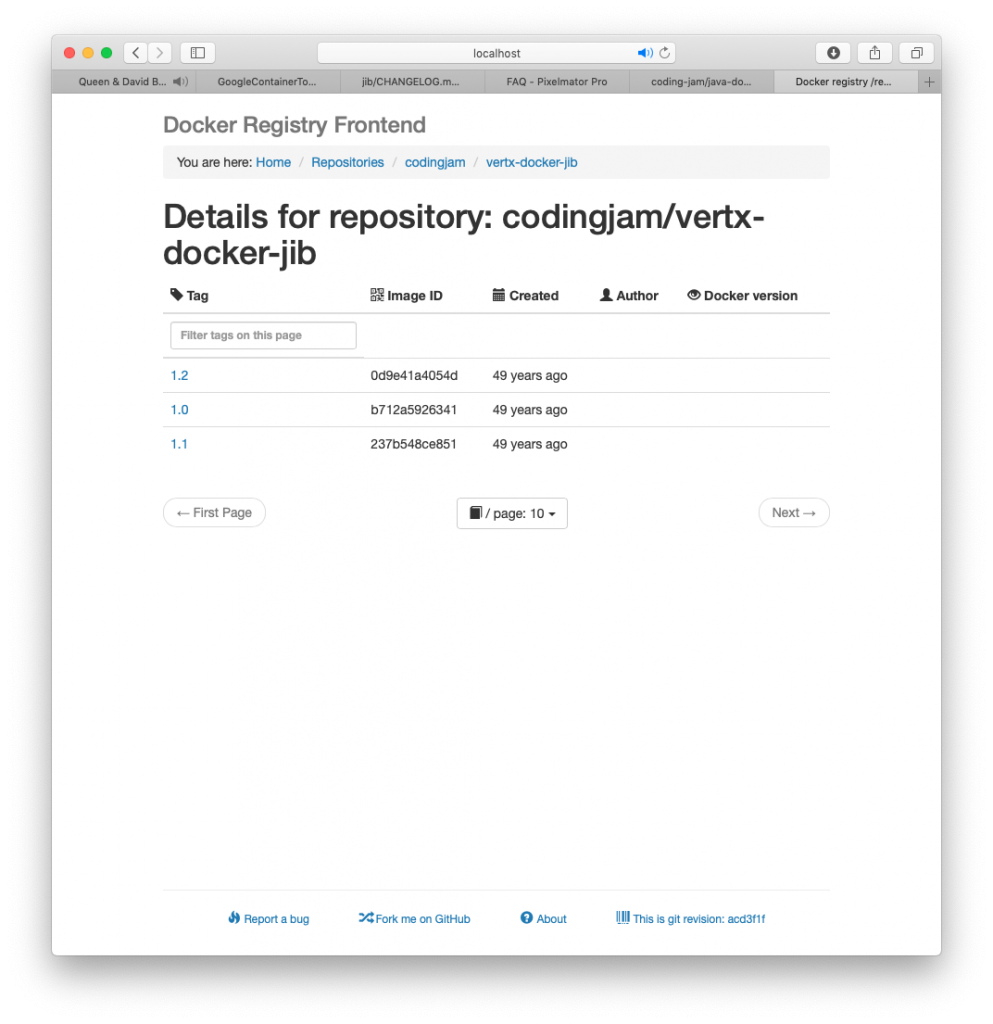Go to the Next page button

[794, 513]
